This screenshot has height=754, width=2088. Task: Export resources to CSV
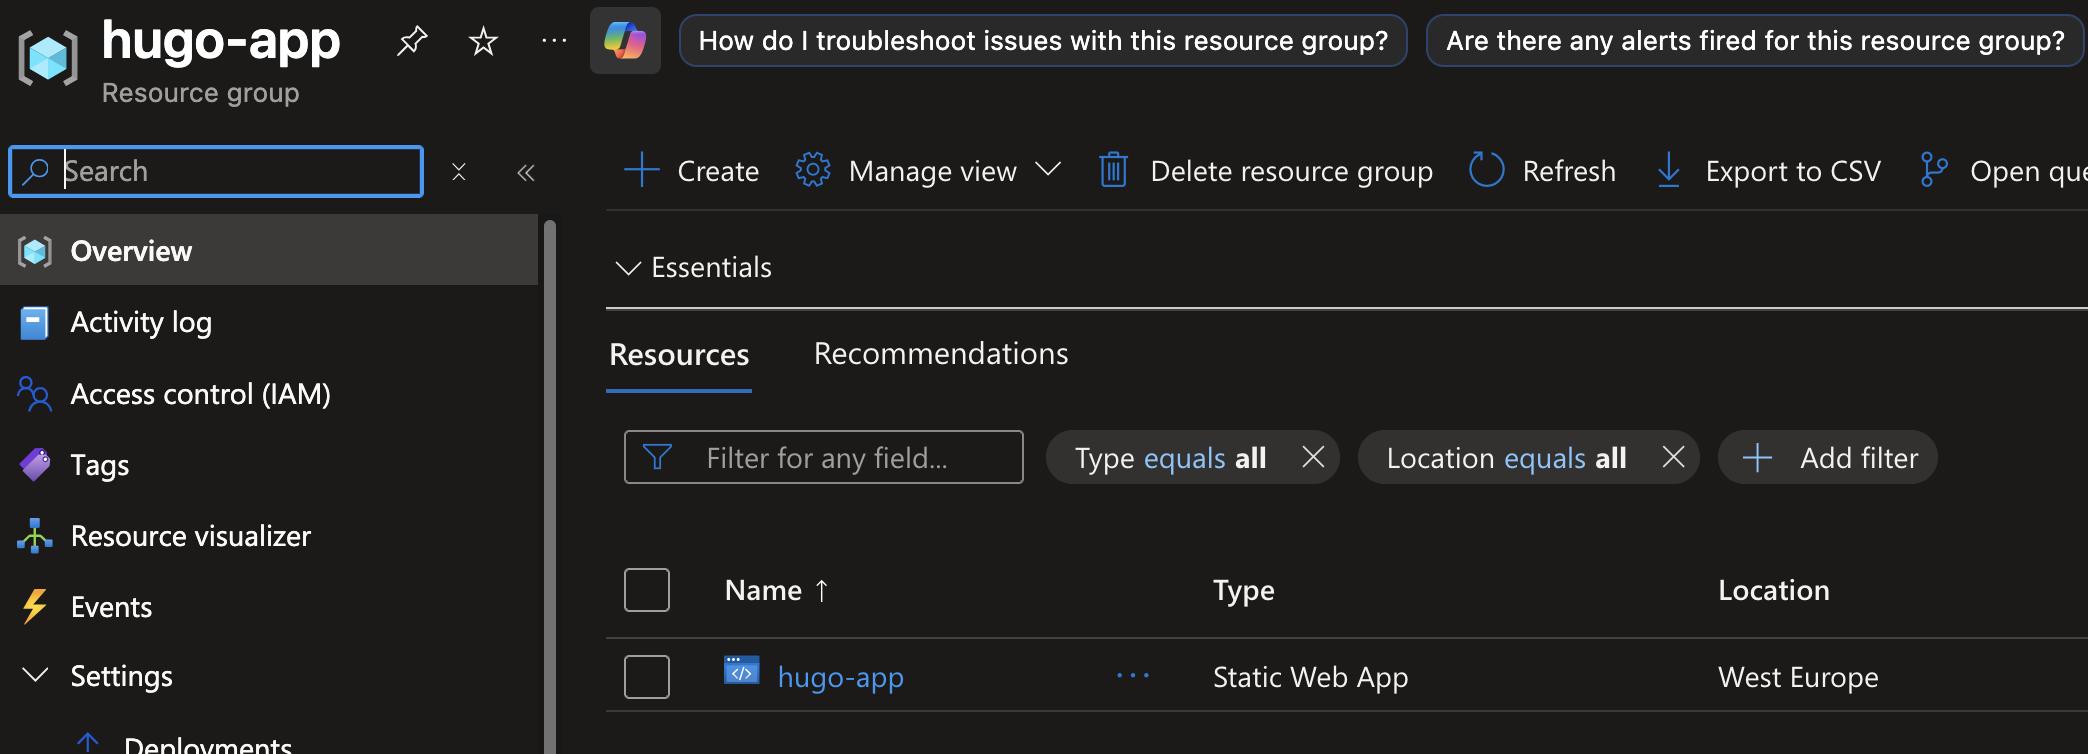coord(1768,171)
